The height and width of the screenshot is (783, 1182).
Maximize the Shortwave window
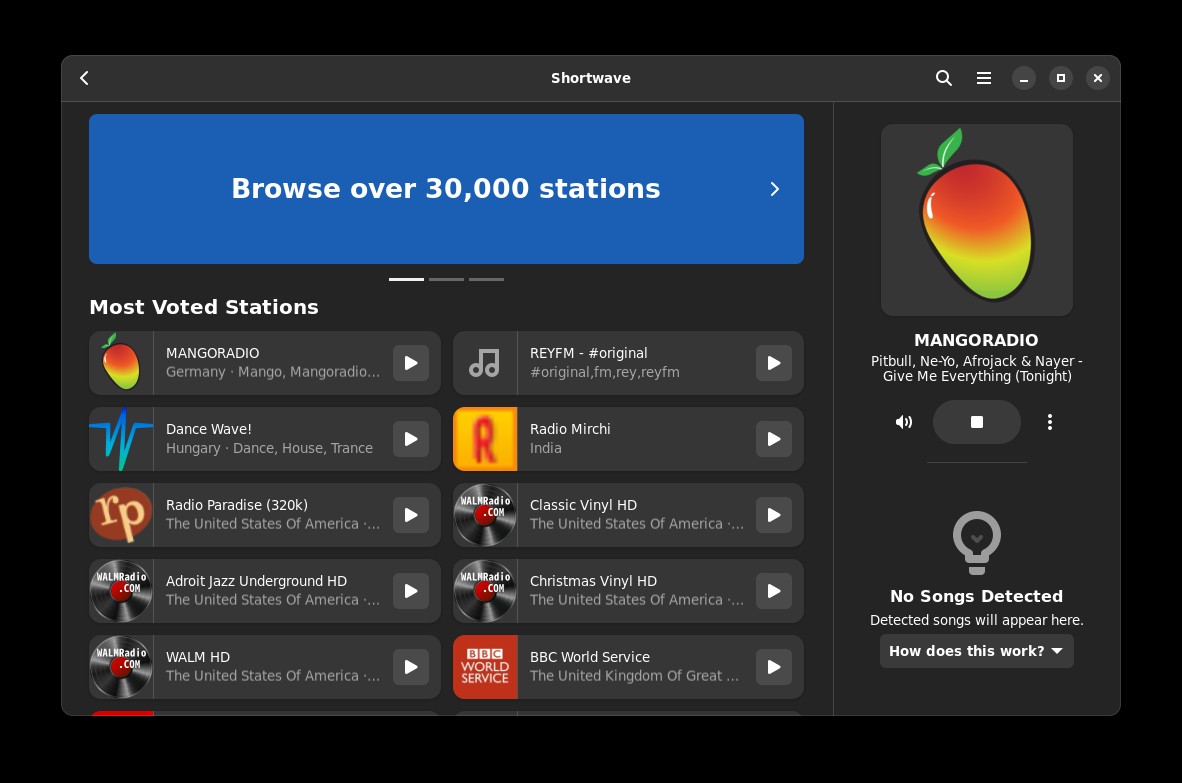click(x=1061, y=78)
